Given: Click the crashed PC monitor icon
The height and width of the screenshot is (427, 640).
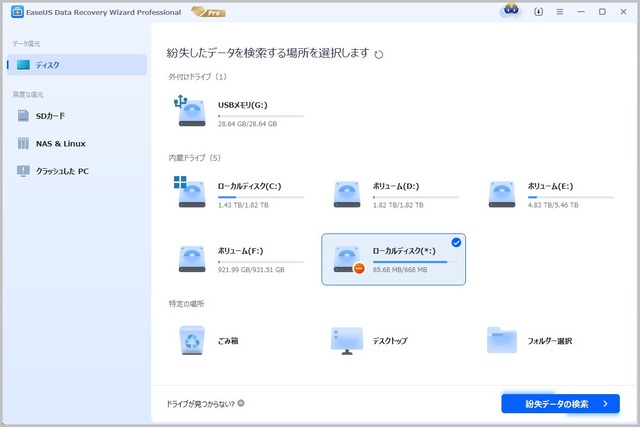Looking at the screenshot, I should point(23,171).
